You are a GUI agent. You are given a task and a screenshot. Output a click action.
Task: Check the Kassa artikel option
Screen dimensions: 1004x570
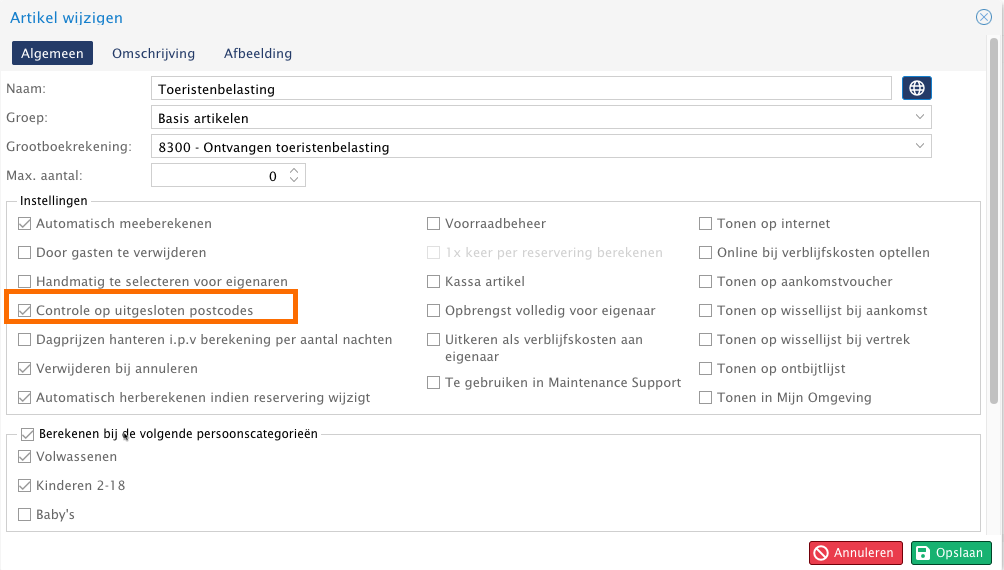click(434, 282)
